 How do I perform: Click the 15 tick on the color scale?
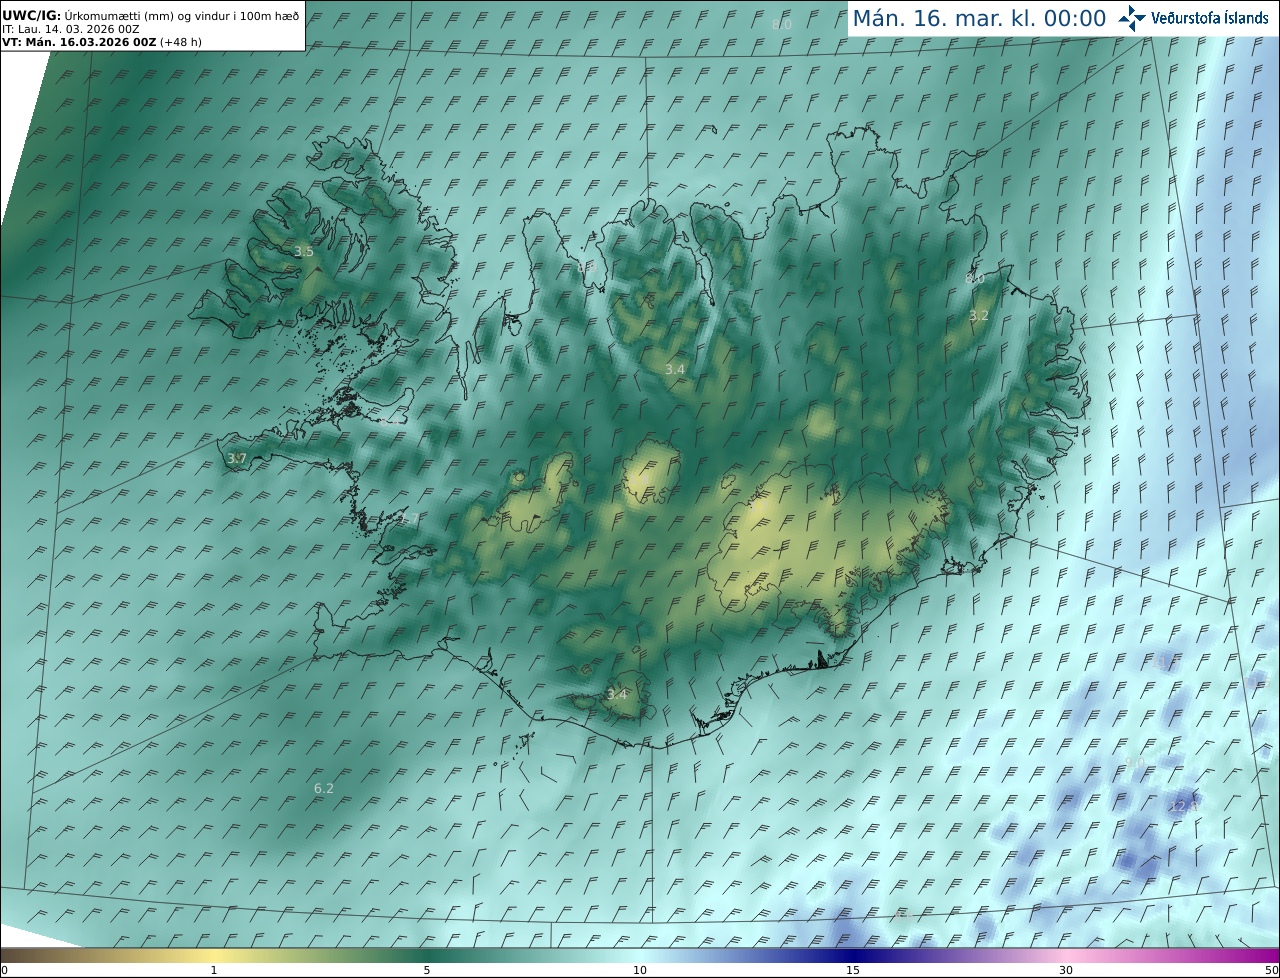(x=853, y=970)
